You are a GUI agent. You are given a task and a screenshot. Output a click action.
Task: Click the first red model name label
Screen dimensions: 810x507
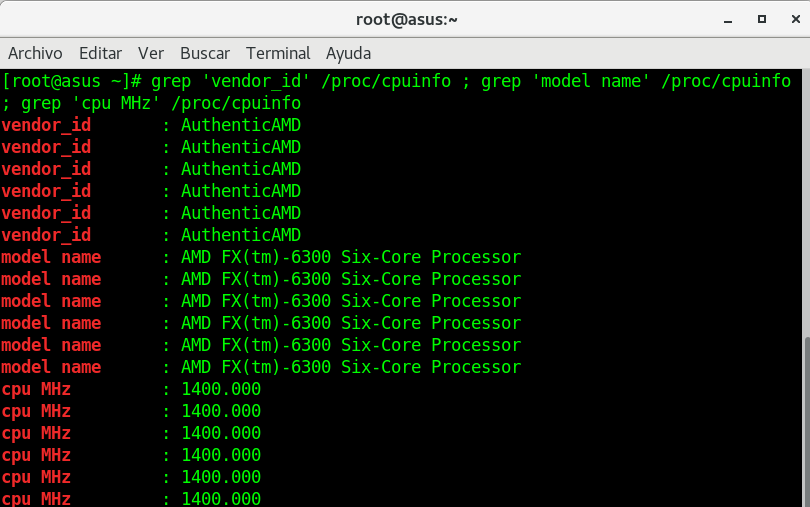[51, 257]
